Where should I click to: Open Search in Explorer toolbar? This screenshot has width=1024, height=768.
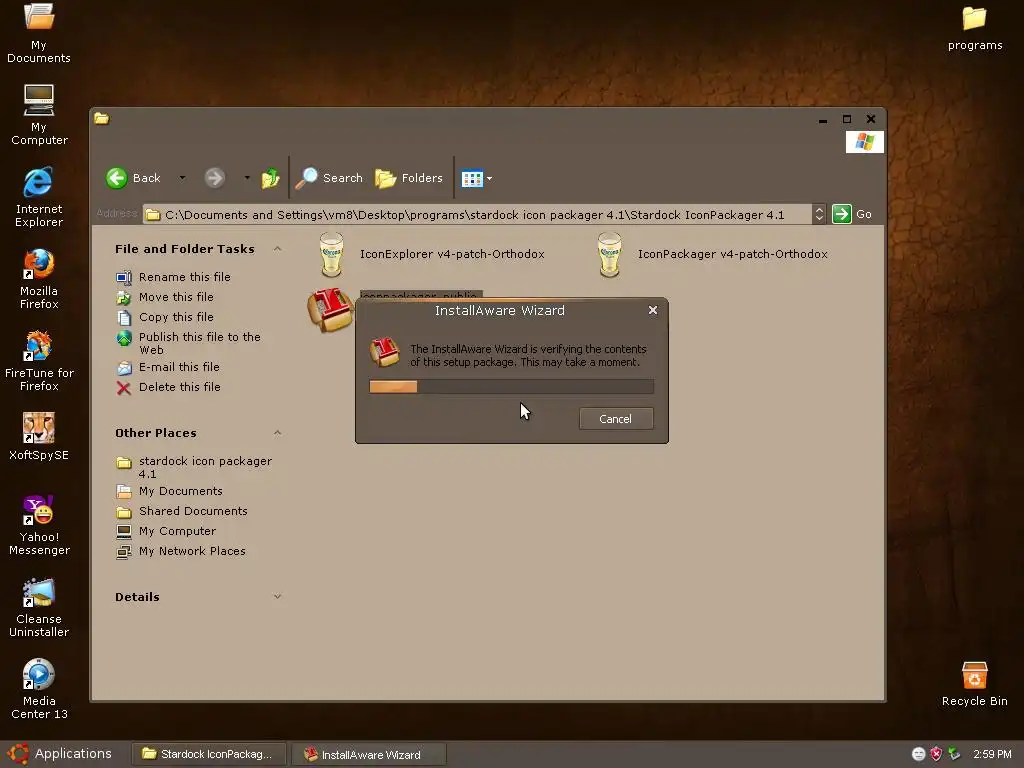(x=329, y=178)
